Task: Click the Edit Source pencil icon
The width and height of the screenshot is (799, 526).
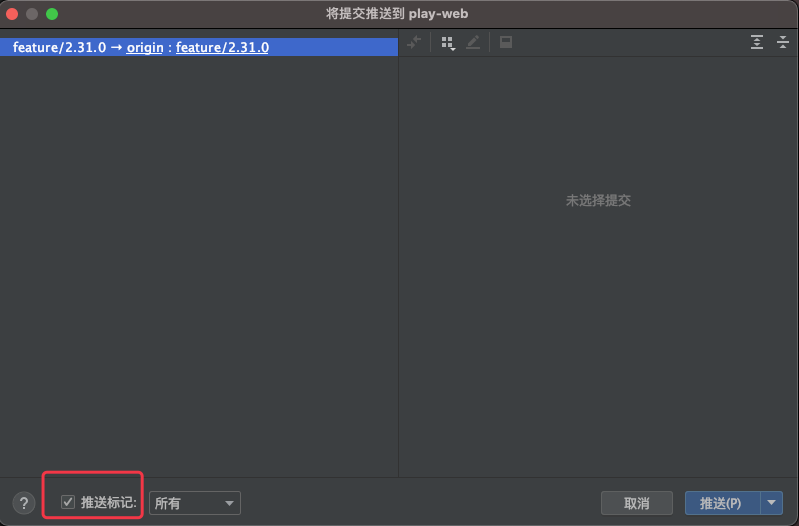Action: [x=473, y=42]
